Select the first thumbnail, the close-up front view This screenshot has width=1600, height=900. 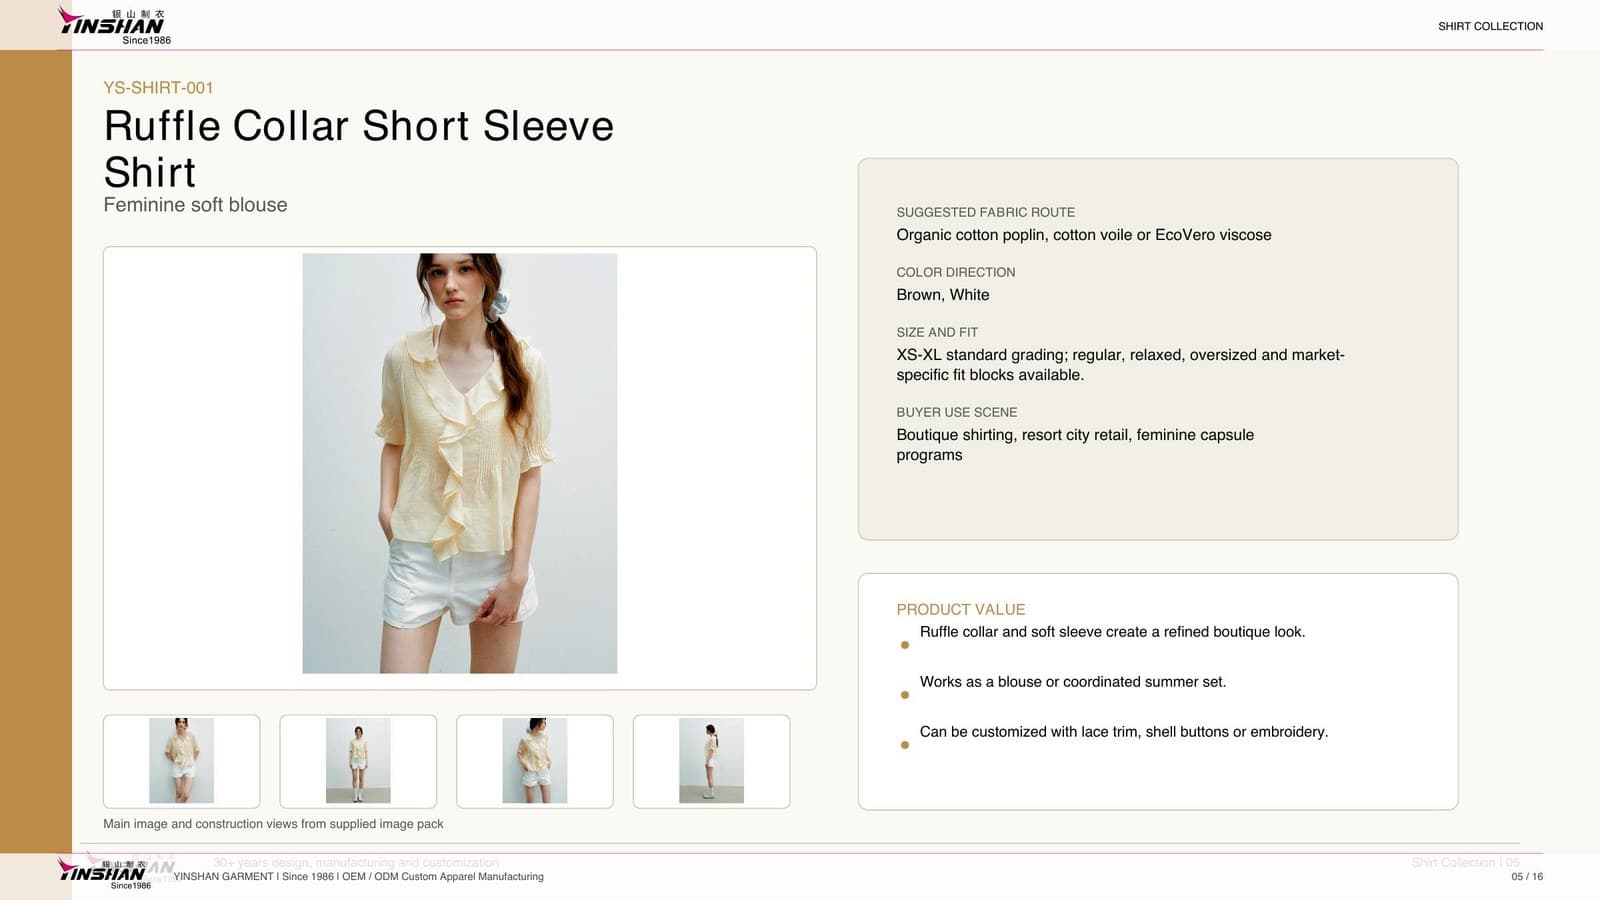coord(181,760)
